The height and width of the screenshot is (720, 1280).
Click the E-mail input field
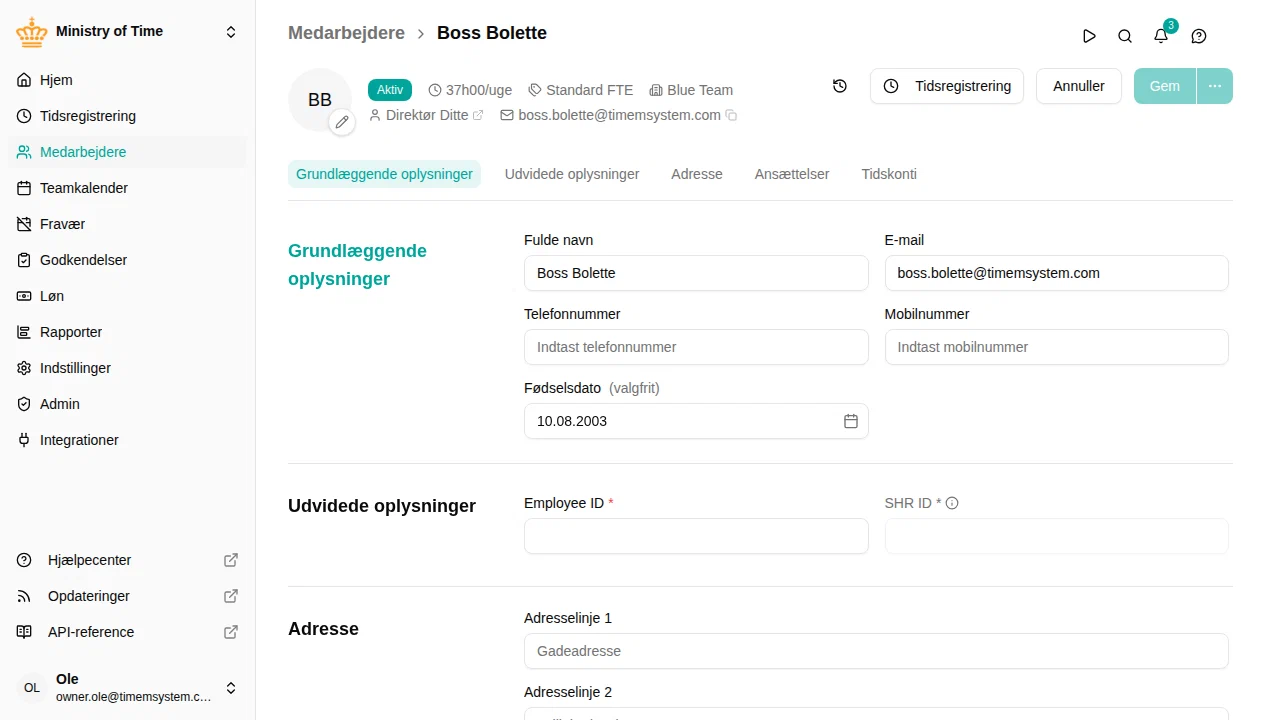[1056, 273]
